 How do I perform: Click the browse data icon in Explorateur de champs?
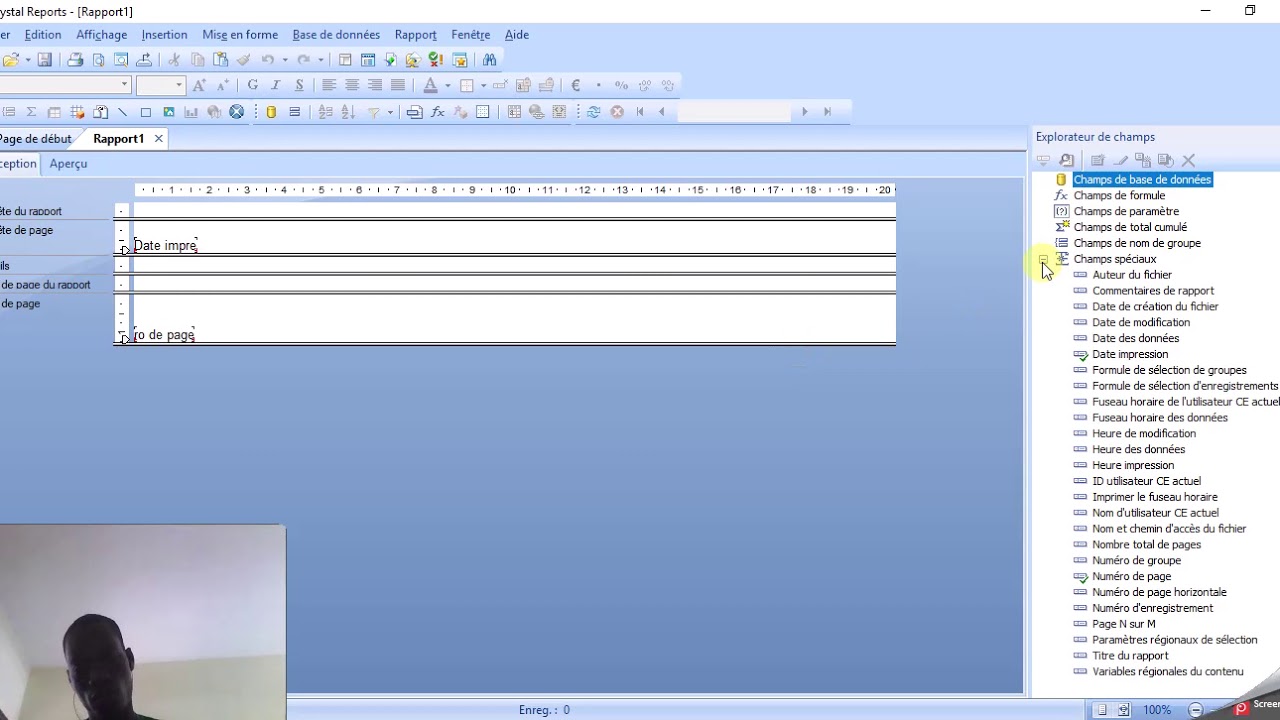1067,160
